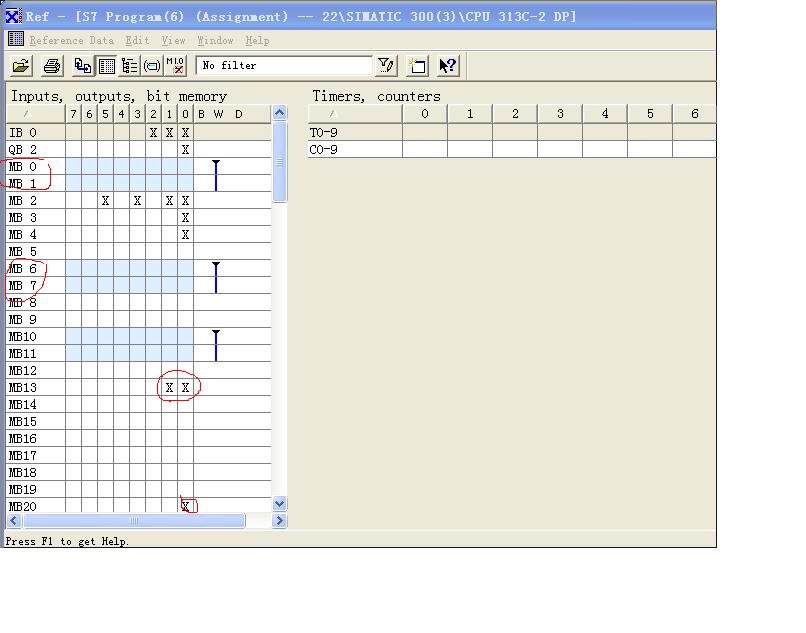
Task: Click the bit 7 column header
Action: coord(74,114)
